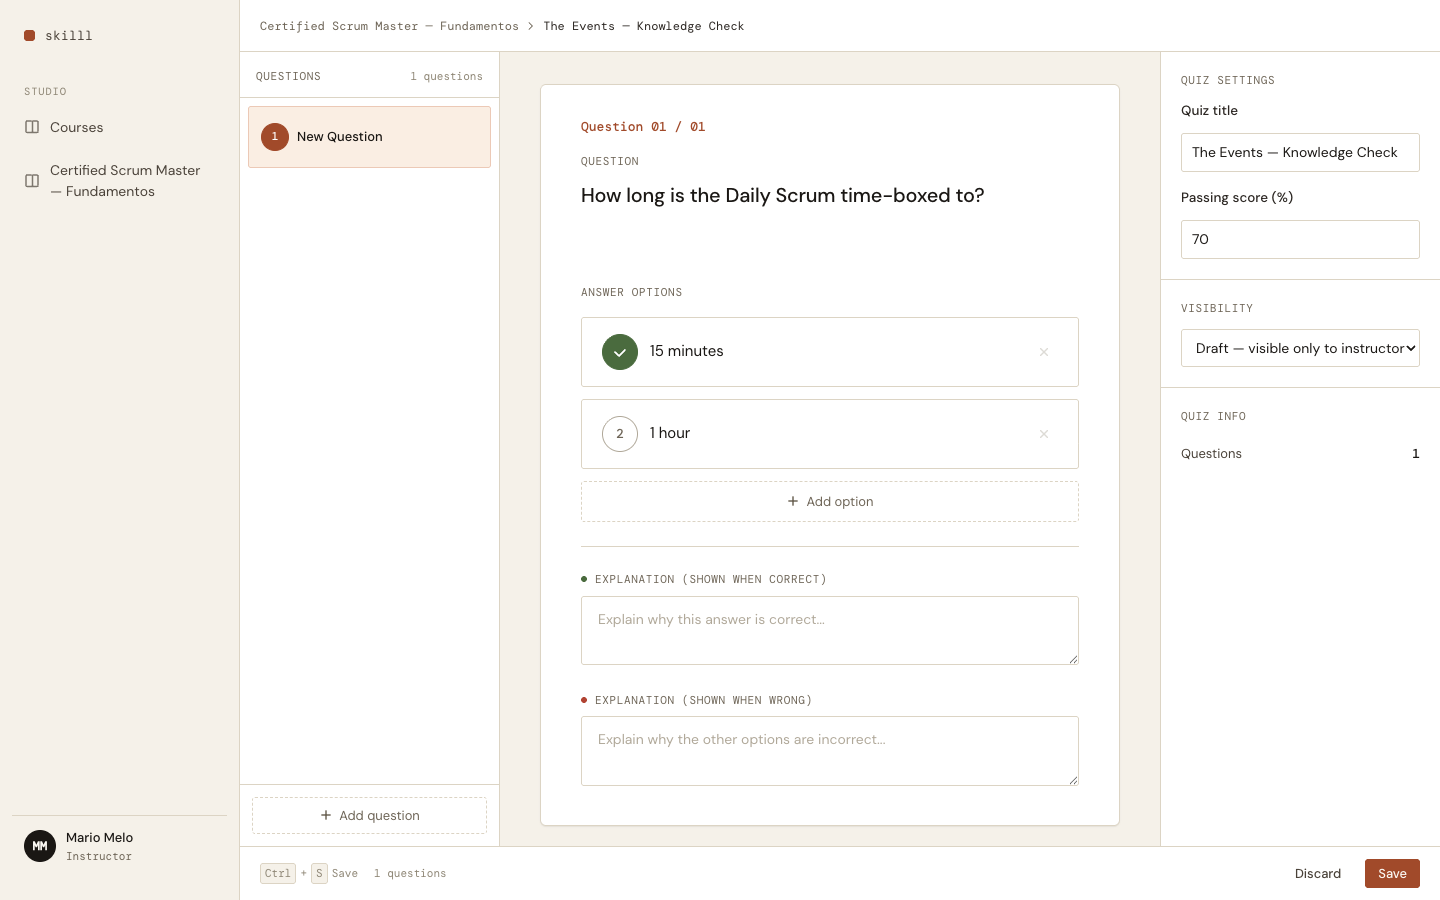
Task: Click breadcrumb chevron arrow separator
Action: coord(531,26)
